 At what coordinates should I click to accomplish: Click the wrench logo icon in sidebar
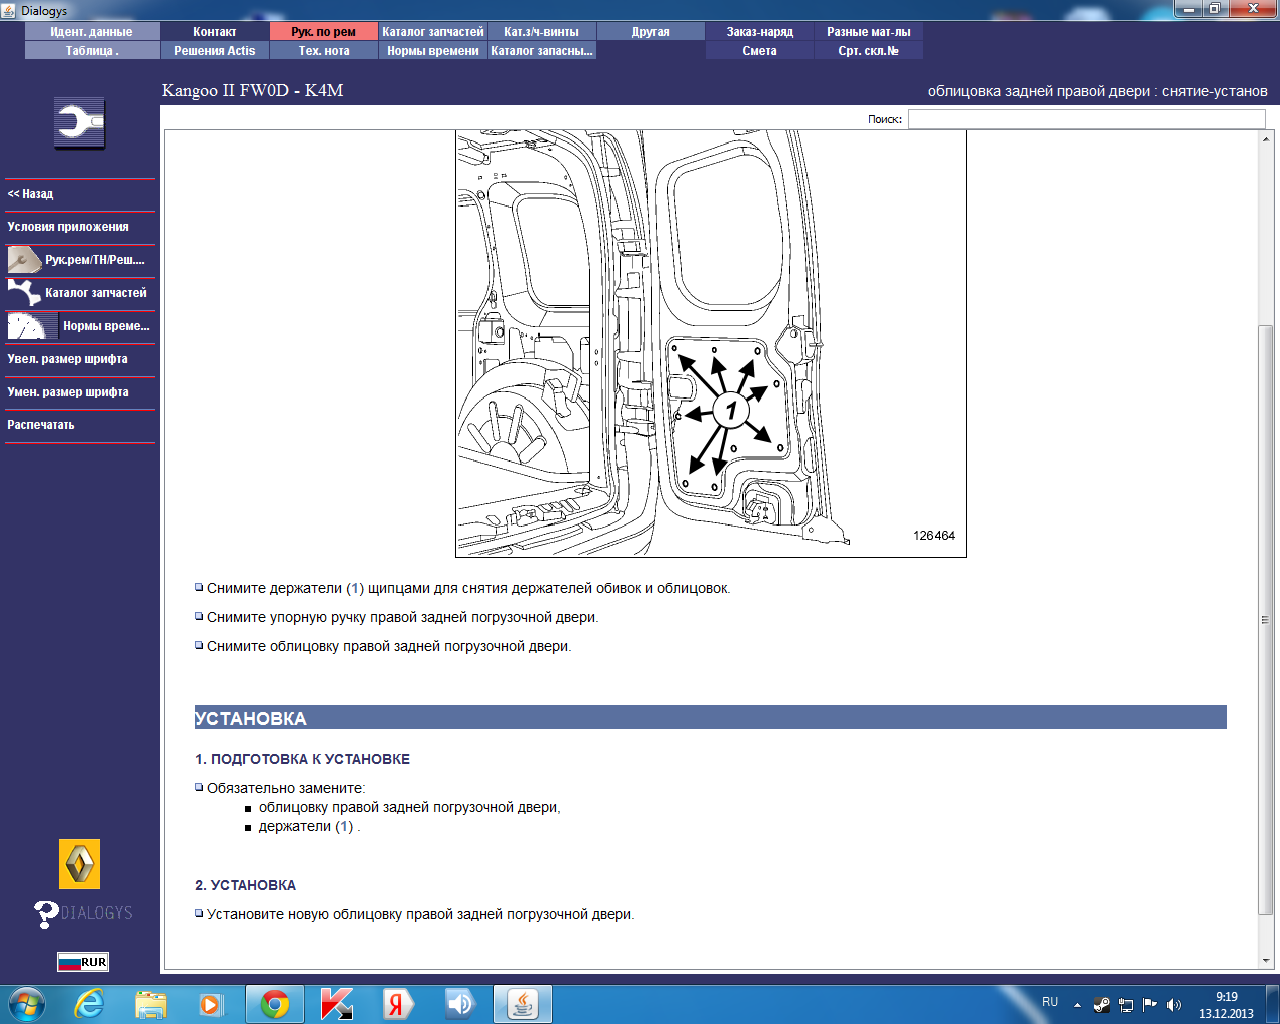pos(80,123)
